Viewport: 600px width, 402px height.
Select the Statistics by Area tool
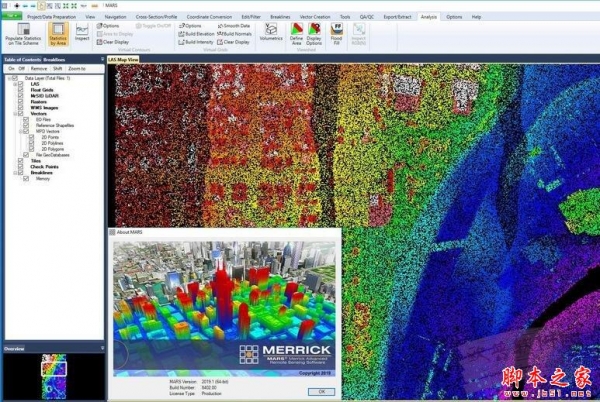58,34
